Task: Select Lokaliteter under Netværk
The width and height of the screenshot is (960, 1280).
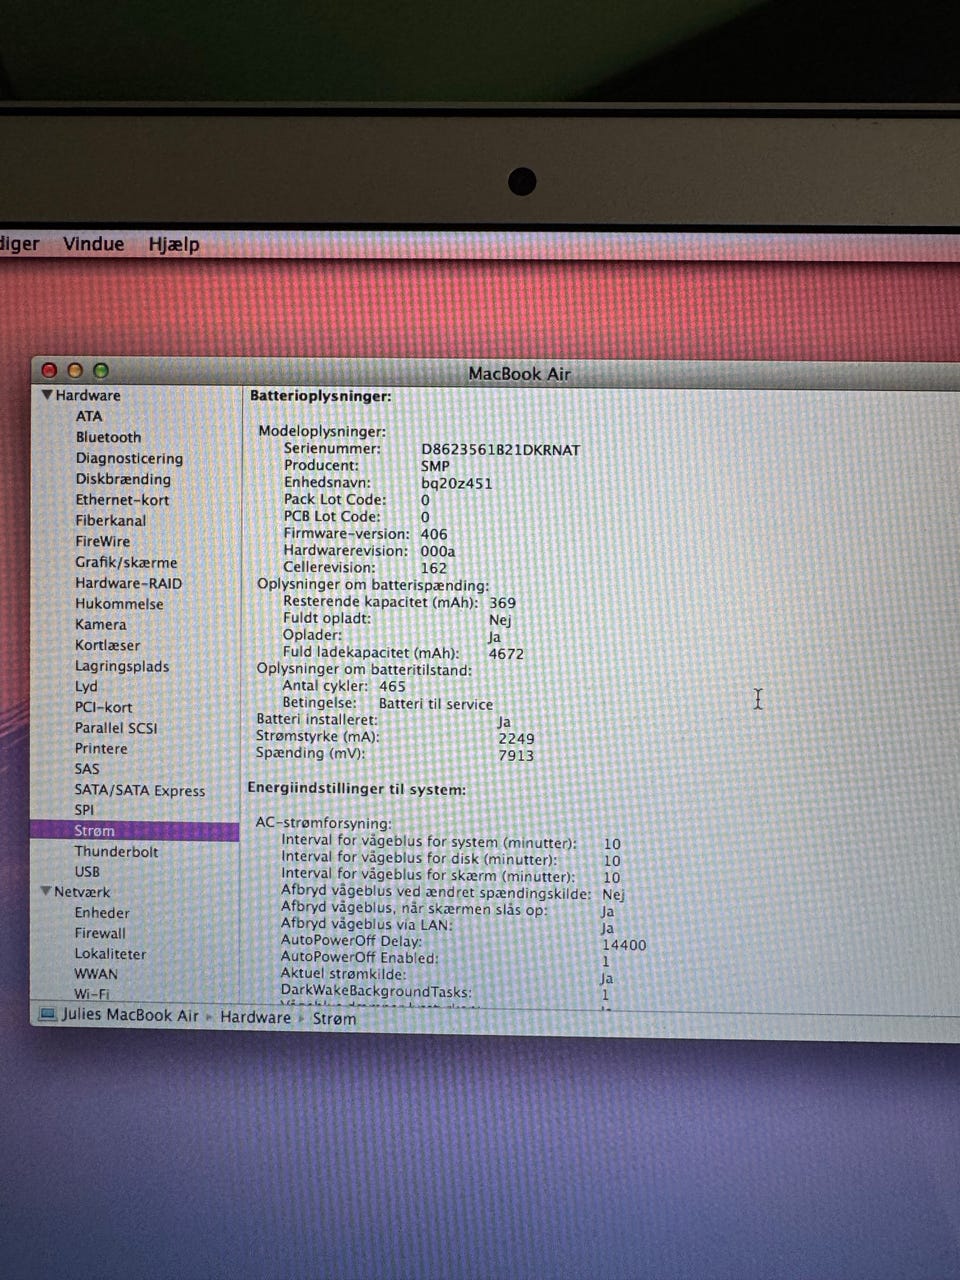Action: pos(110,954)
